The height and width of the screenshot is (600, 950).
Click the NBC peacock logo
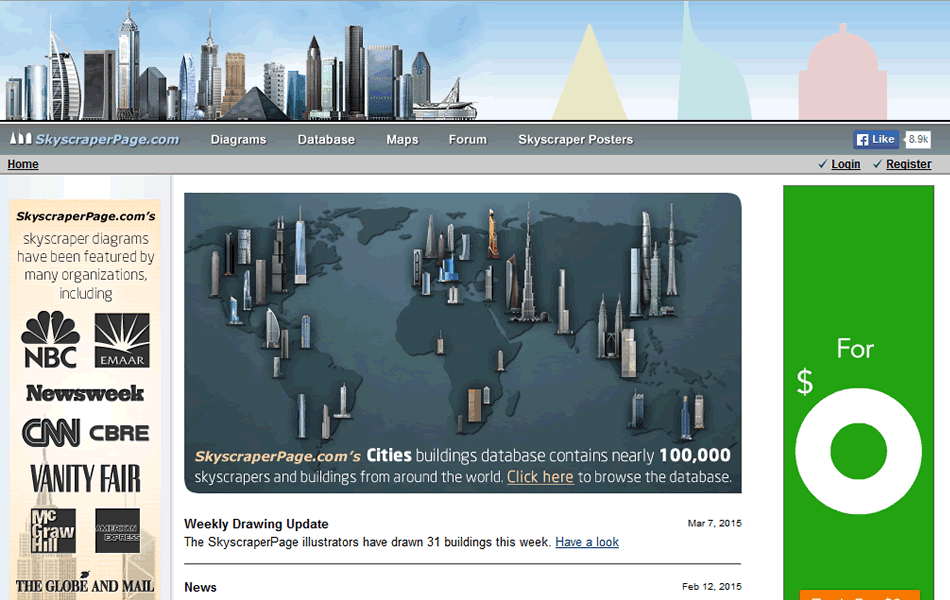[50, 339]
